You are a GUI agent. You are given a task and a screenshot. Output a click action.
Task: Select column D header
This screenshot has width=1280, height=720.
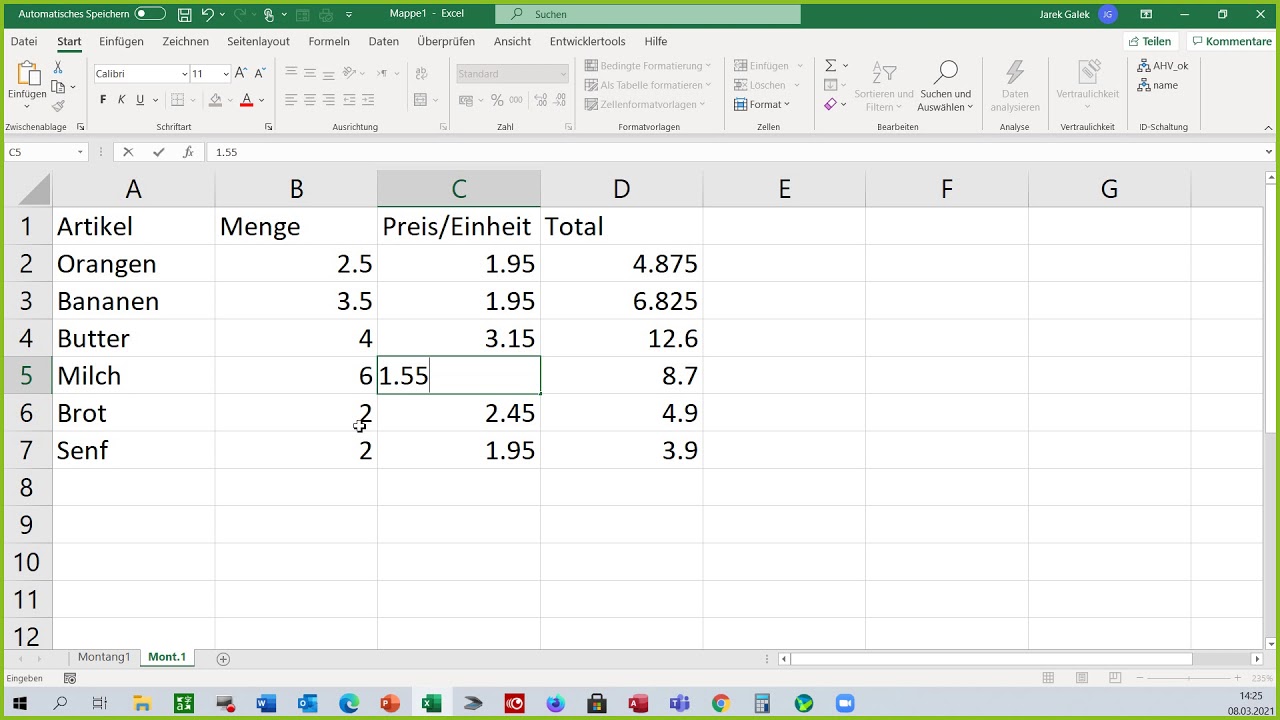621,189
